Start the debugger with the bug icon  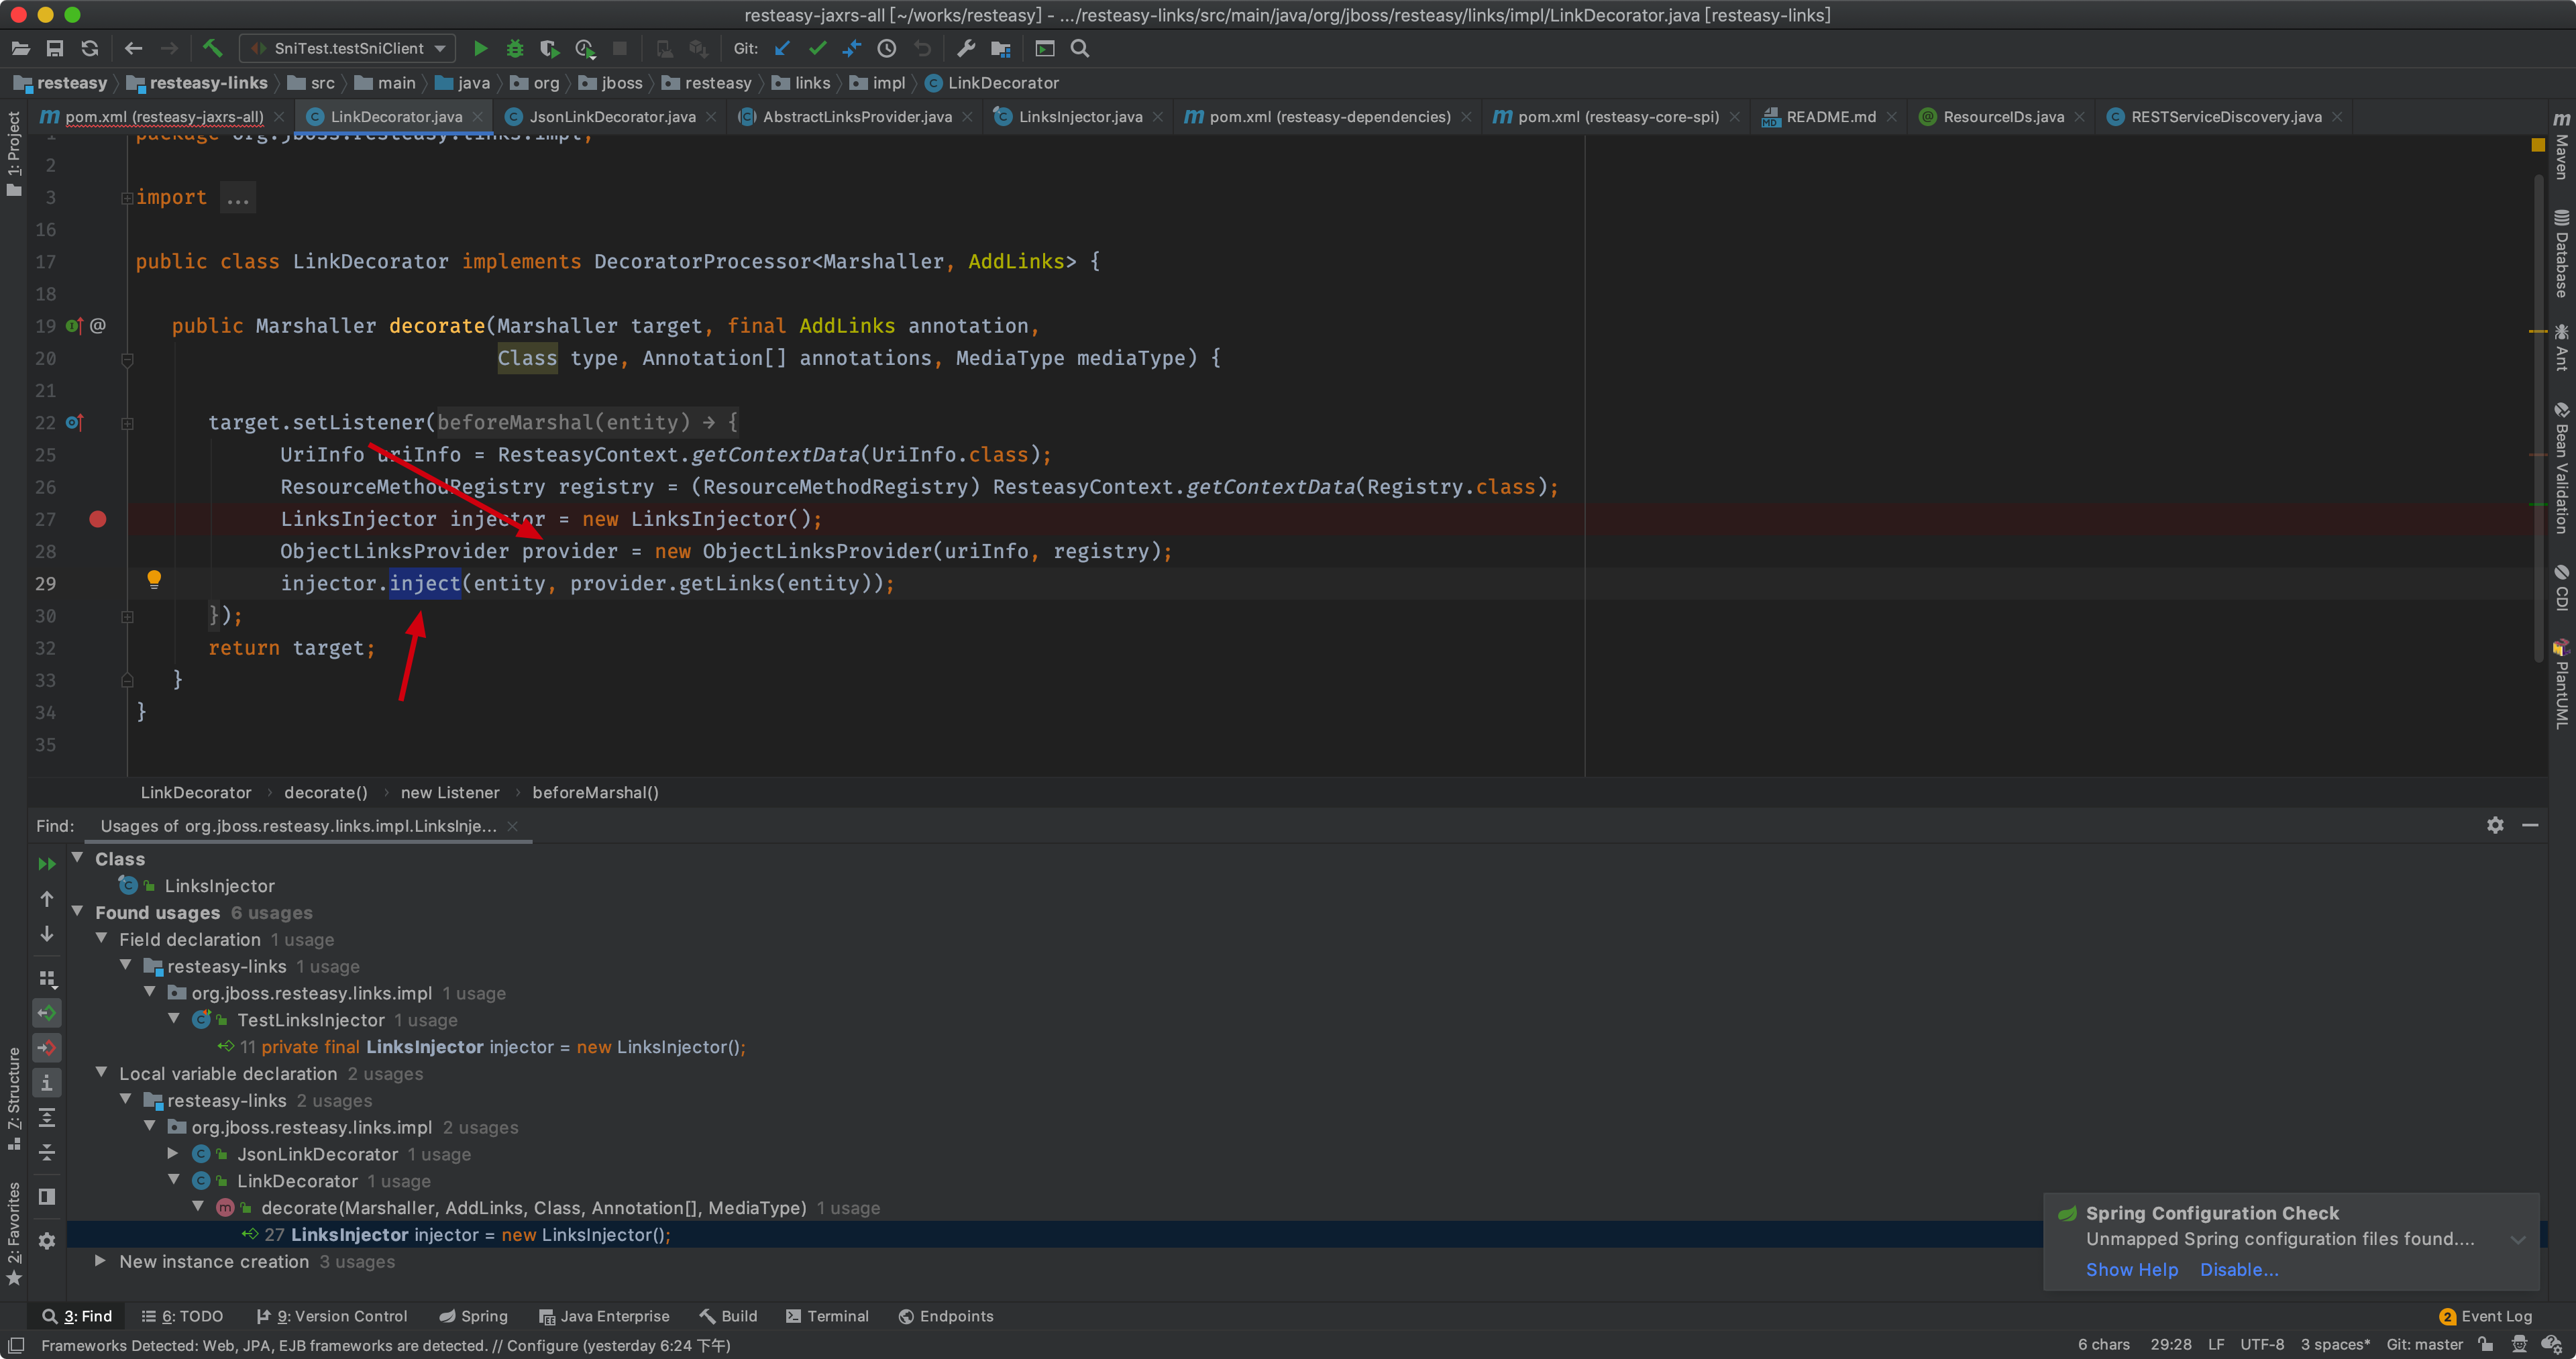point(515,48)
